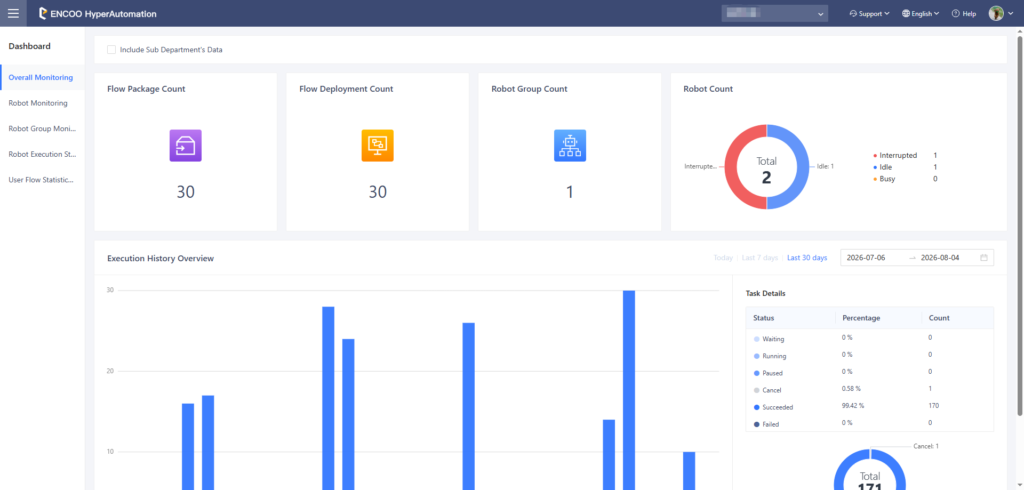Expand the English language dropdown arrow
This screenshot has height=490, width=1024.
[x=936, y=14]
